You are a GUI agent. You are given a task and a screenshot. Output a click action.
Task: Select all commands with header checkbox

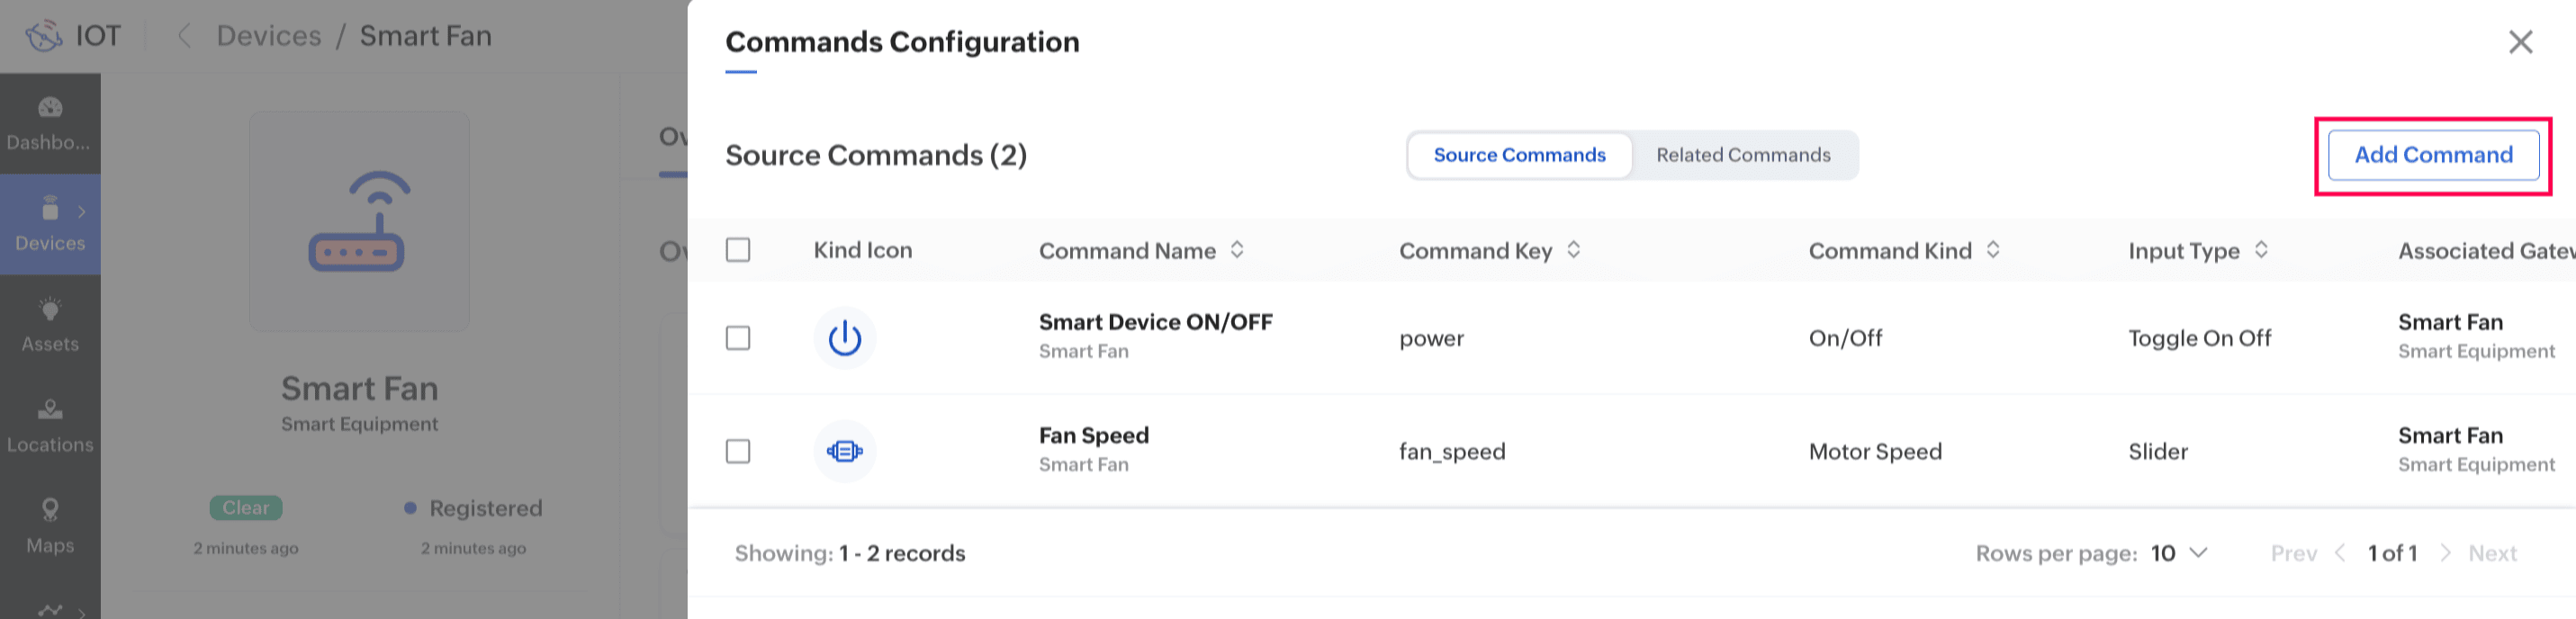point(738,250)
